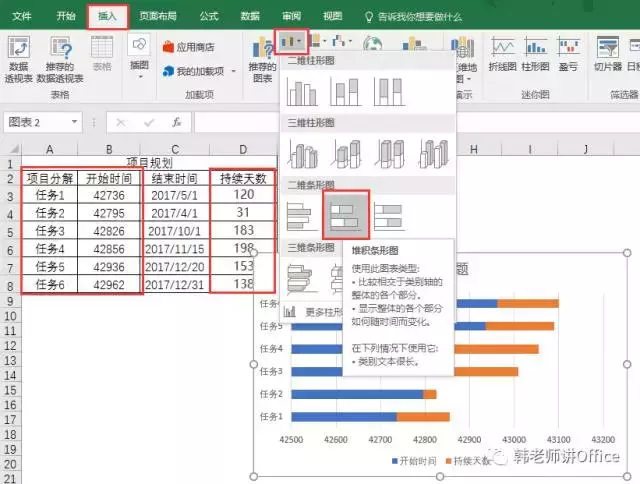The width and height of the screenshot is (640, 484).
Task: Switch to the Home (开始) tab
Action: tap(66, 16)
